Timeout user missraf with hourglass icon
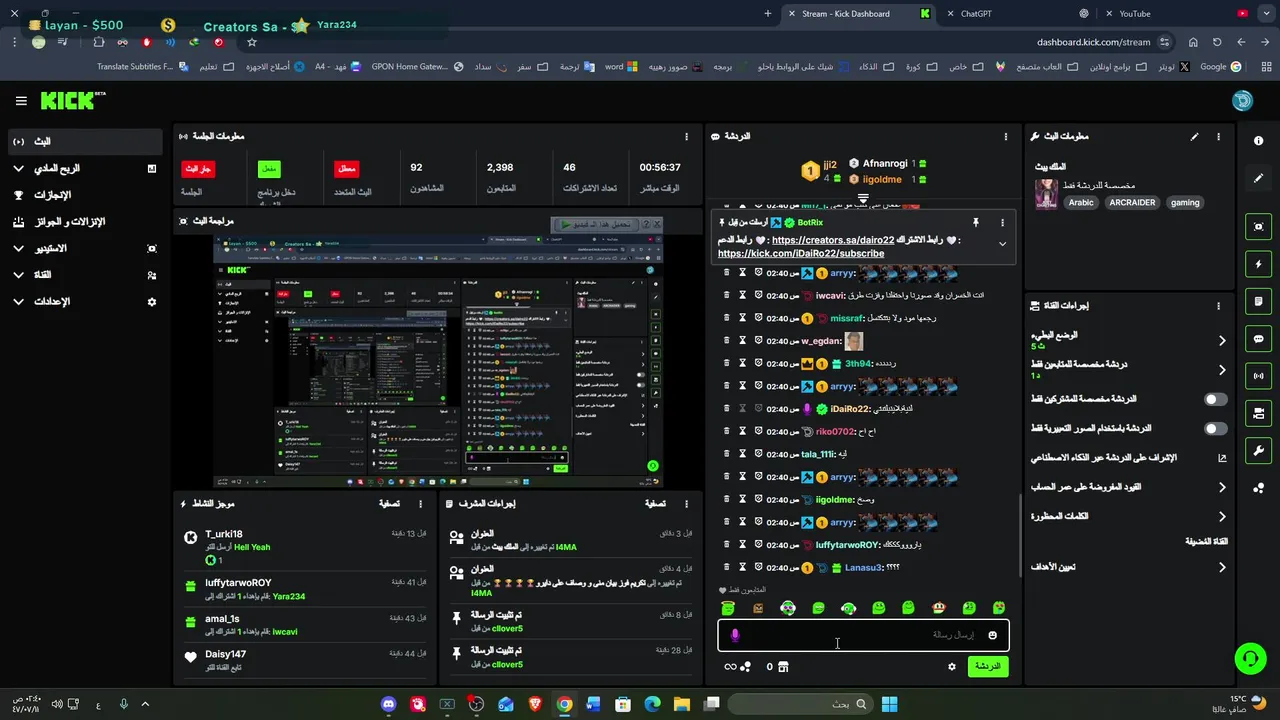 743,318
